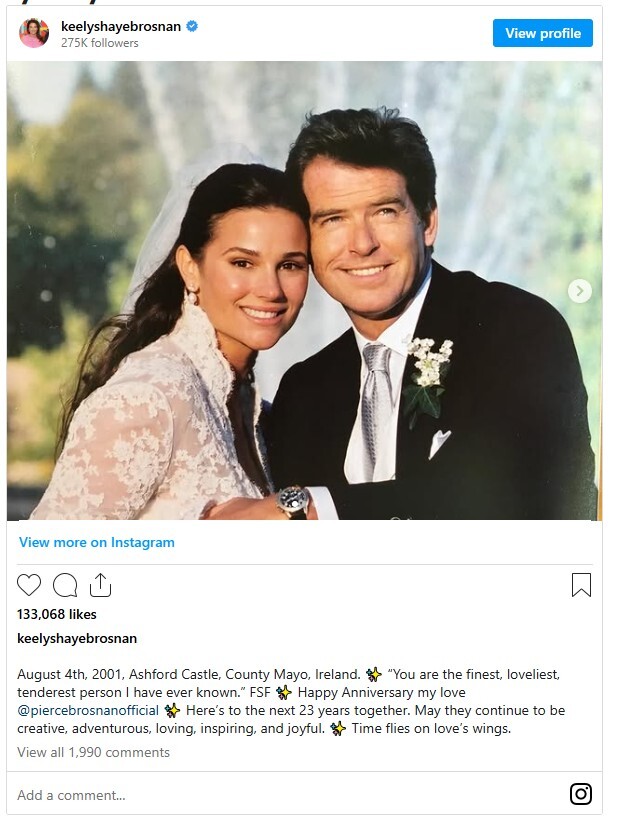Click the blue verified badge
Screen dimensions: 617x826
pyautogui.click(x=192, y=26)
